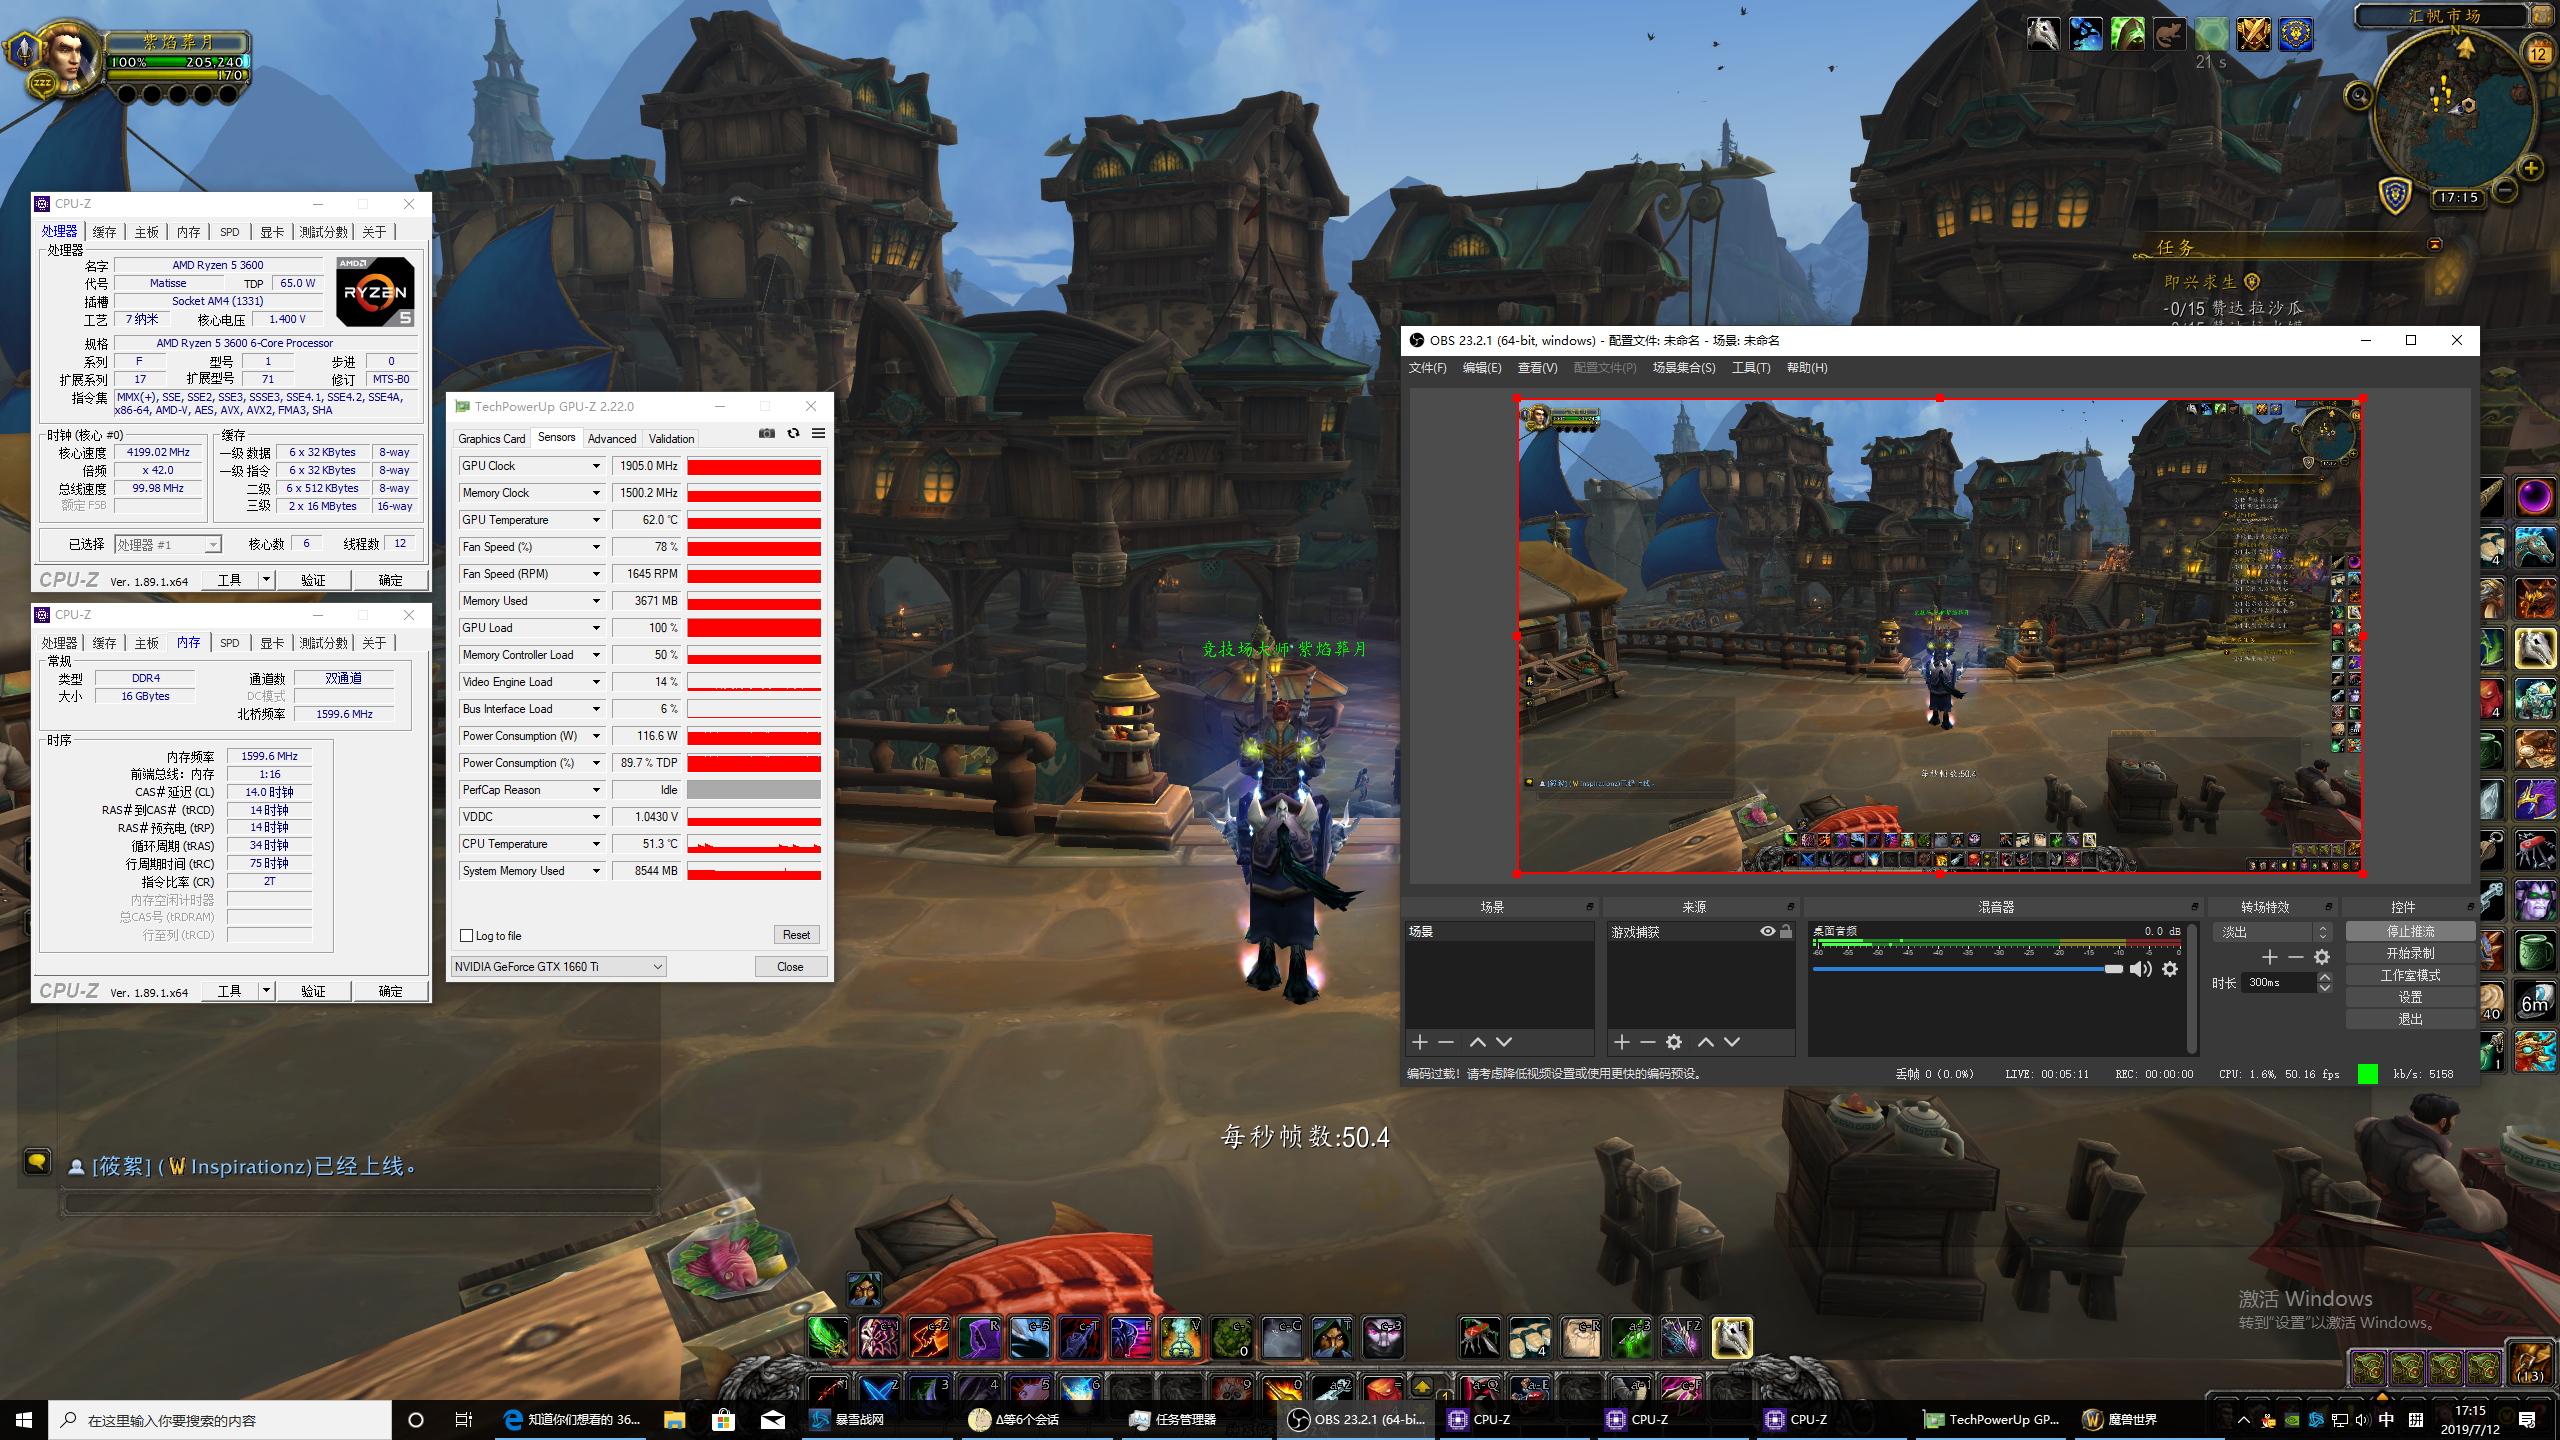
Task: Open the GPU Clock sensor dropdown
Action: (x=596, y=466)
